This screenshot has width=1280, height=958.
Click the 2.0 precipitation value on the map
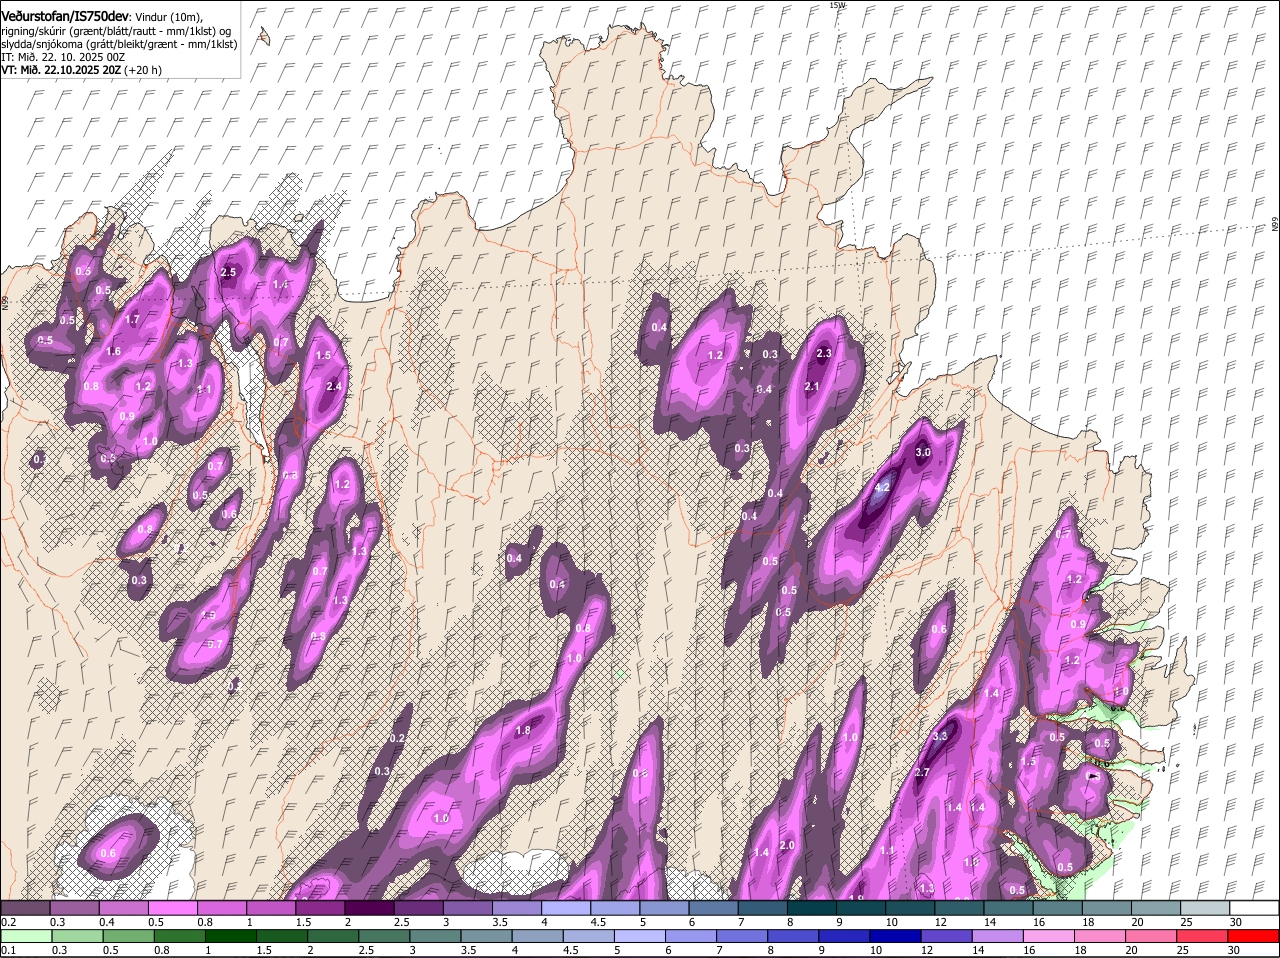pos(787,846)
